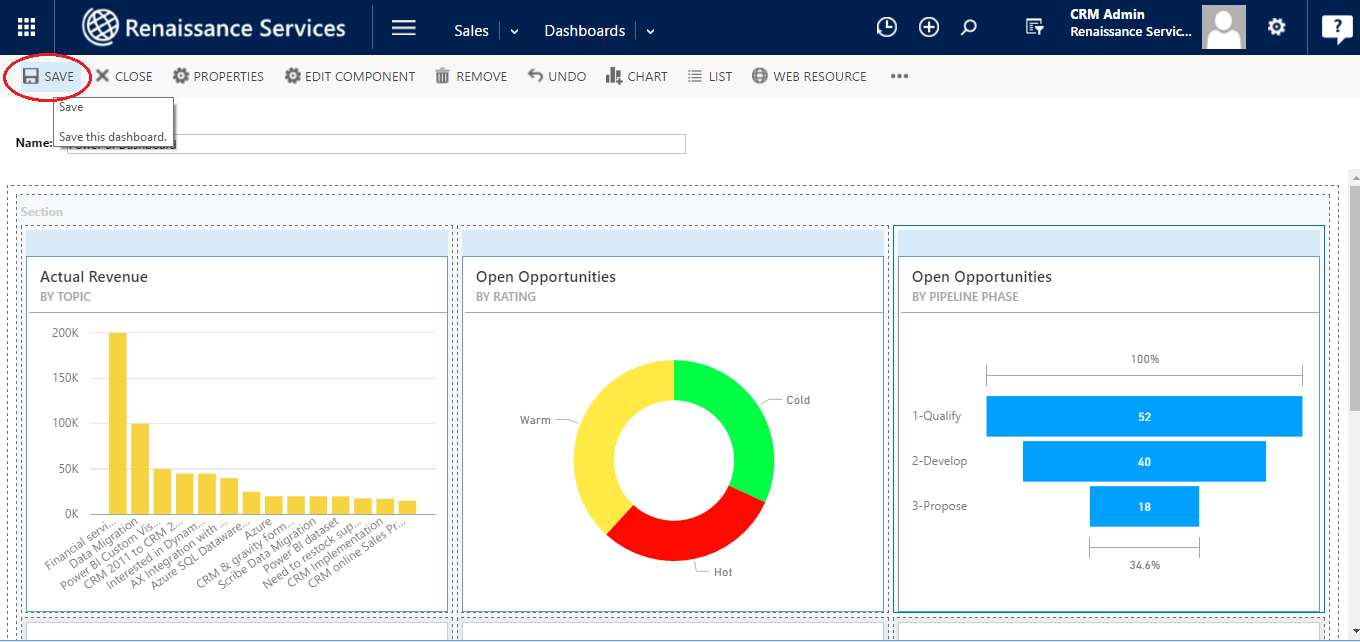Select the Sales navigation item
1360x642 pixels.
(x=471, y=31)
